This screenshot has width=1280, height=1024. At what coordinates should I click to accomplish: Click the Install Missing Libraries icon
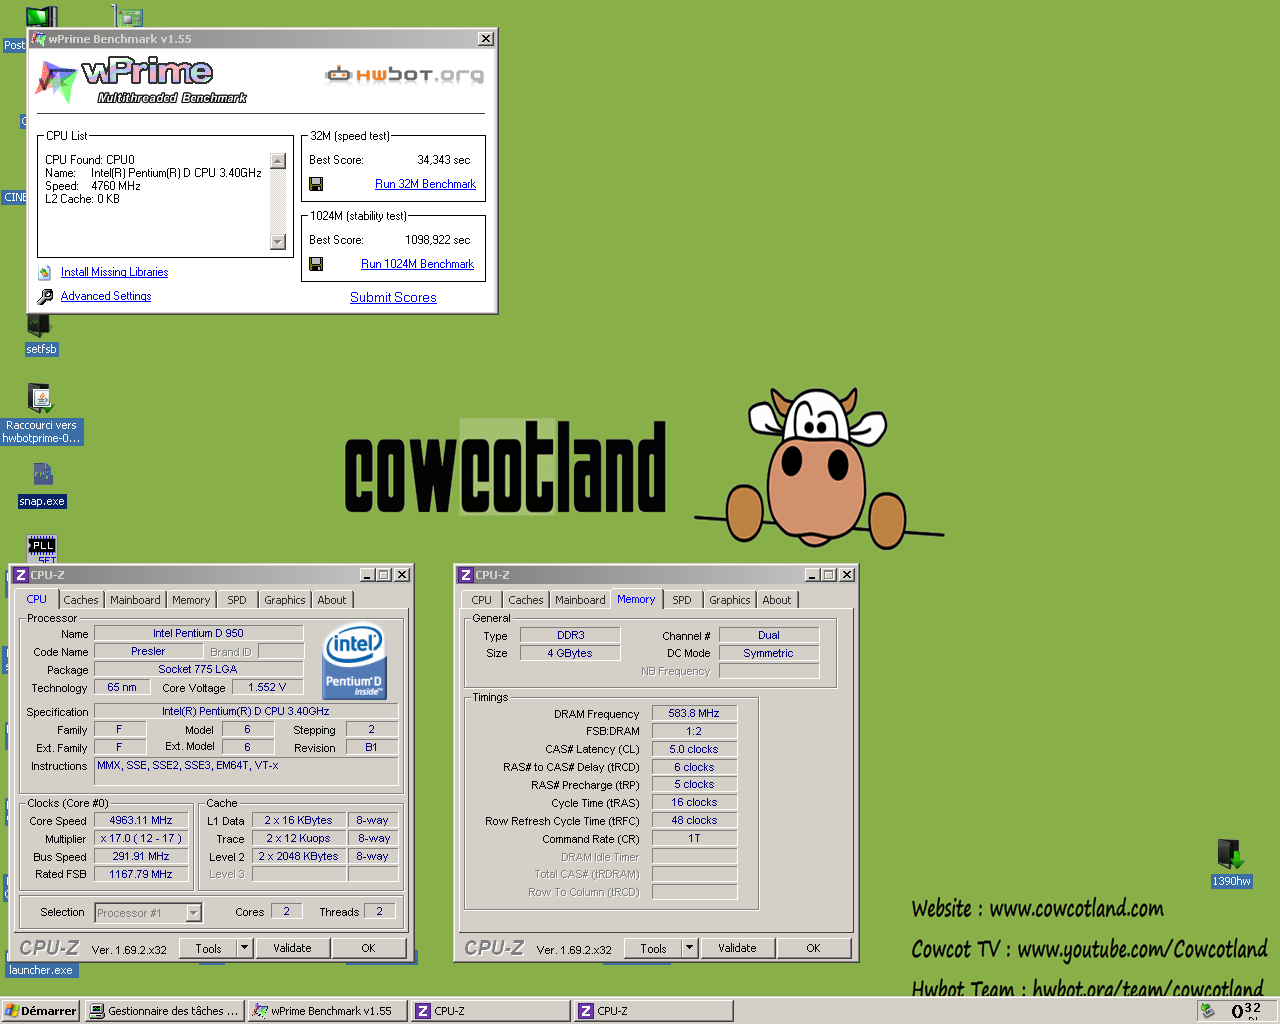pos(44,272)
